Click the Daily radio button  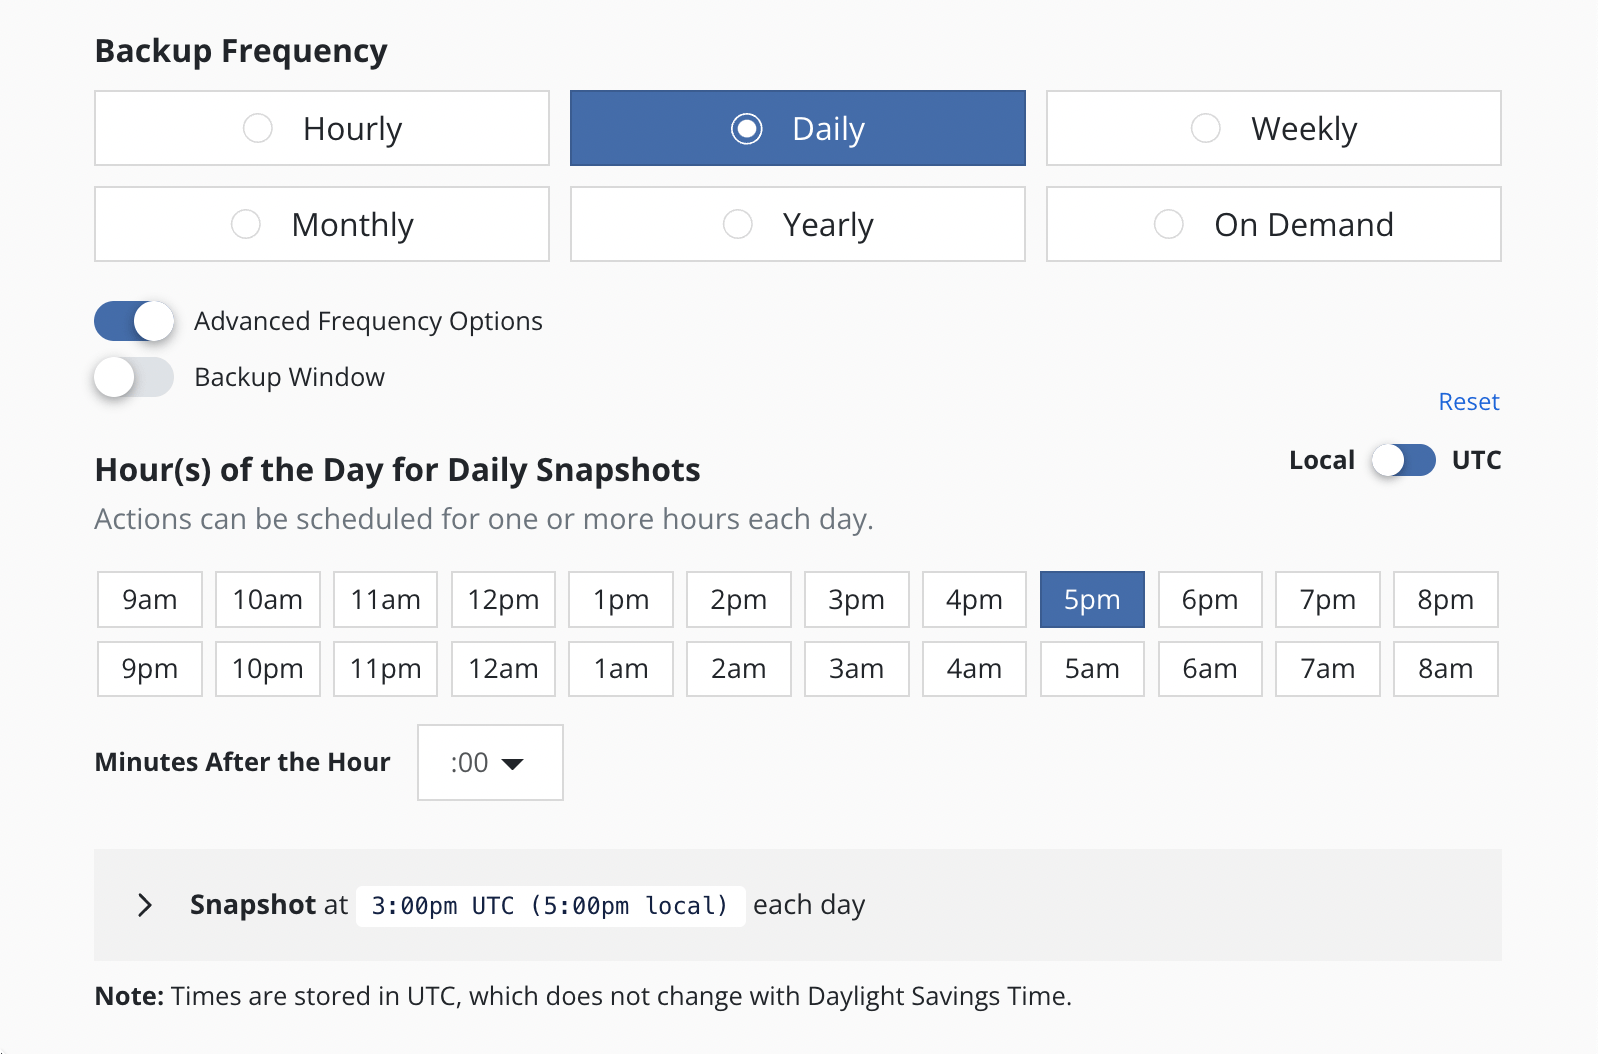(747, 129)
